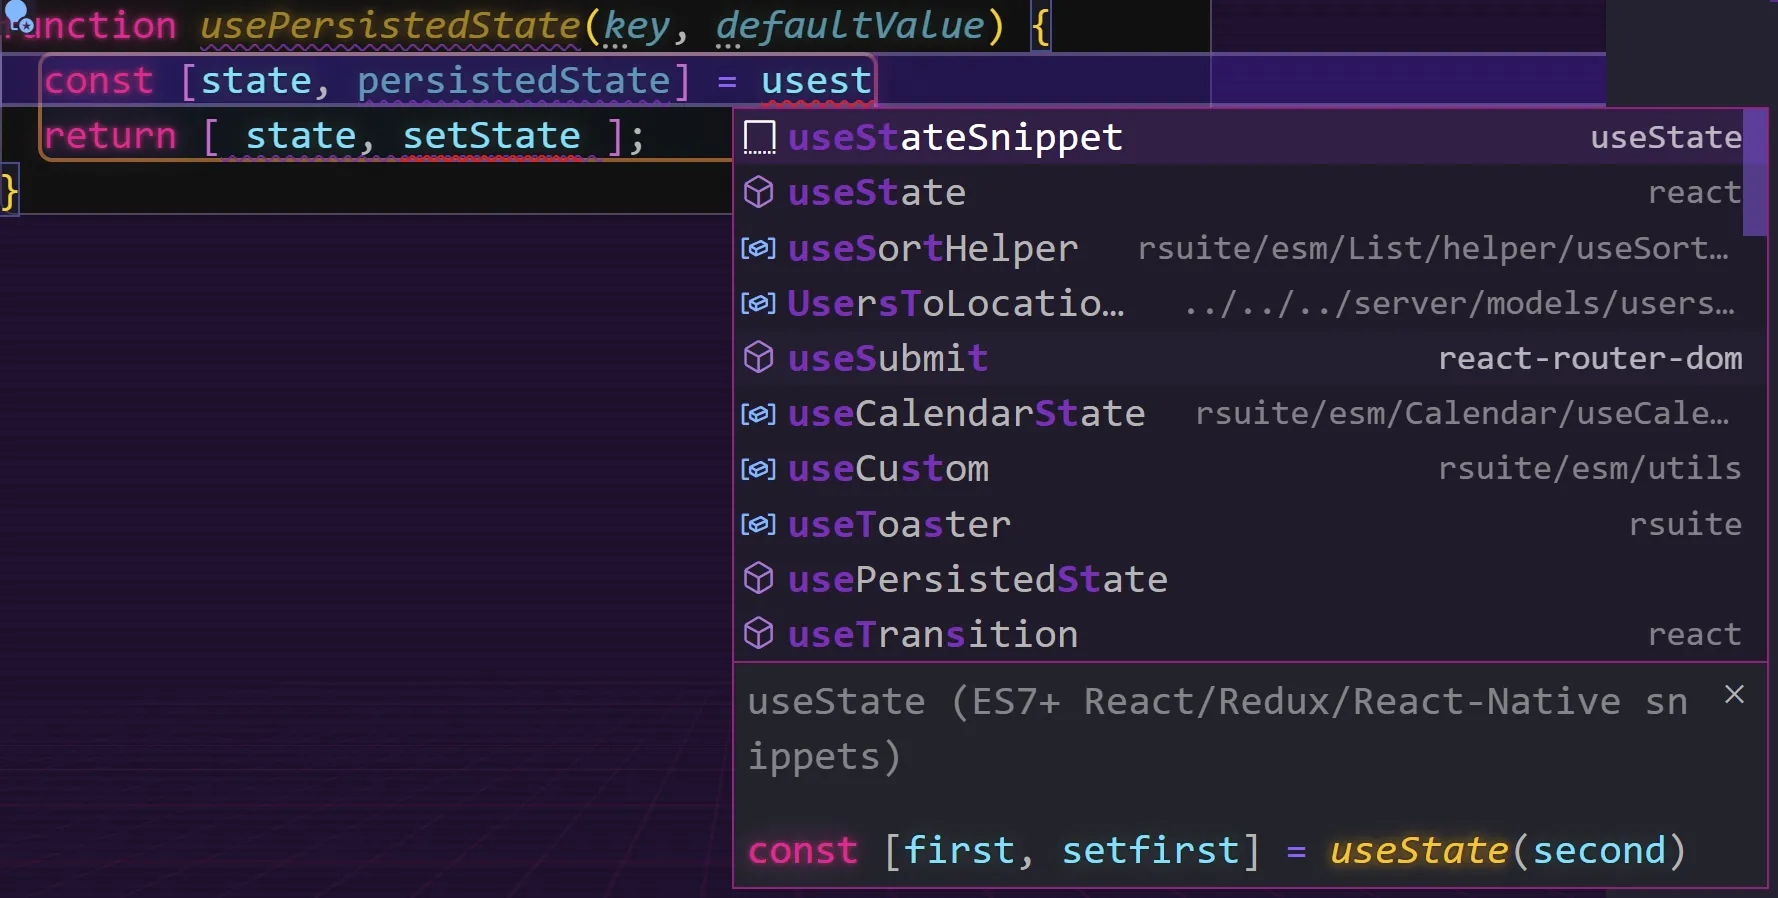Click the cube icon next to useState

coord(759,192)
